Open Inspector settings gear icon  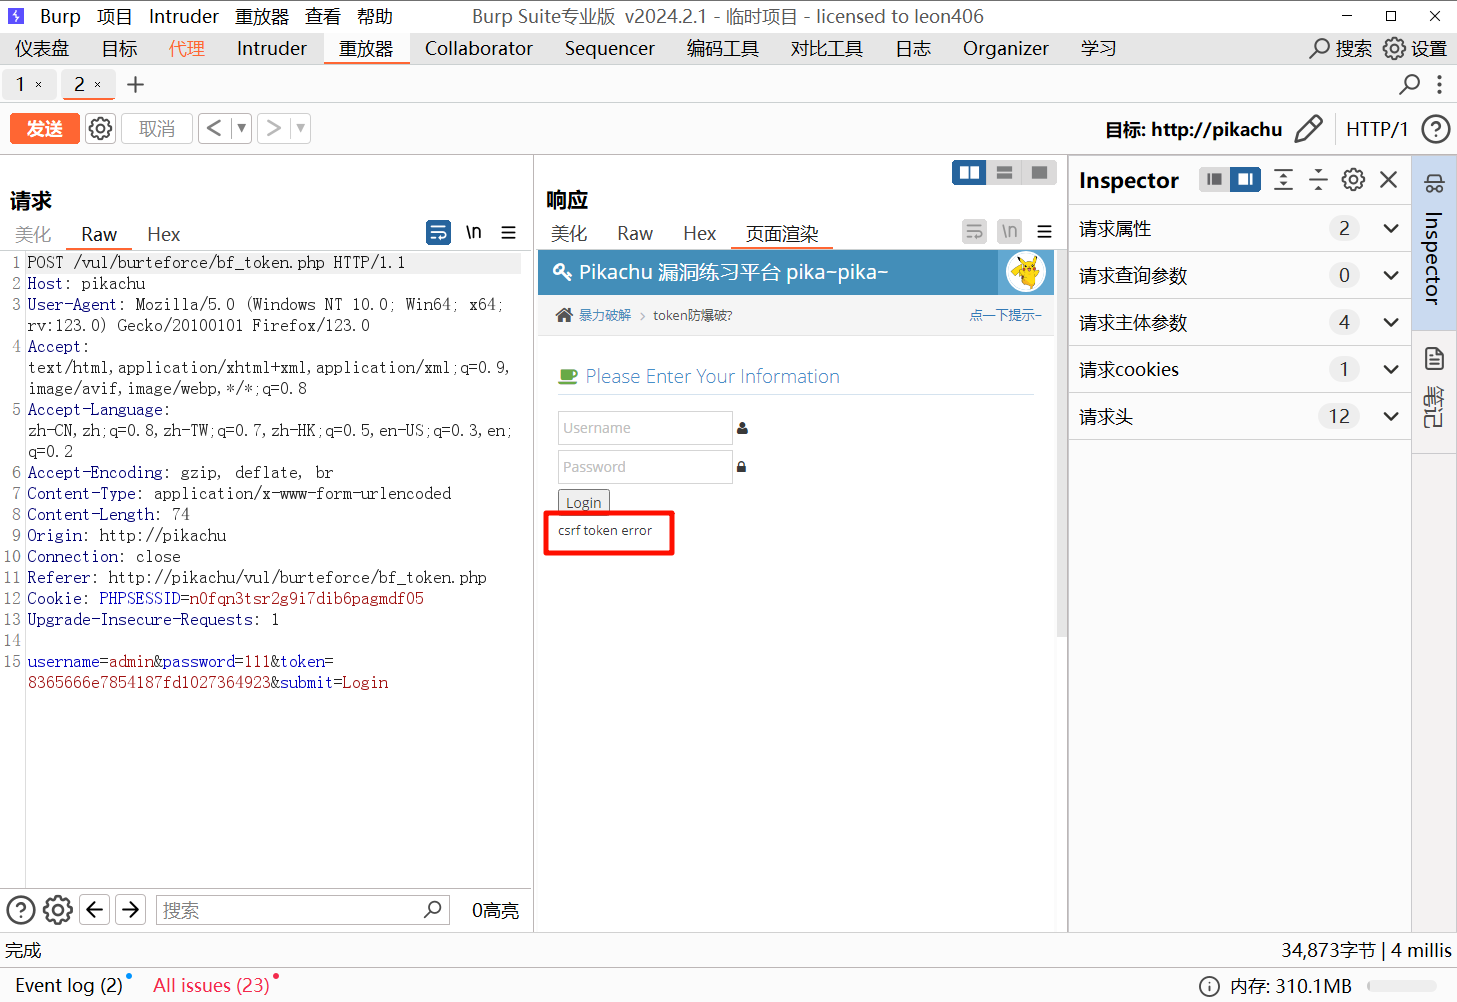pyautogui.click(x=1353, y=179)
